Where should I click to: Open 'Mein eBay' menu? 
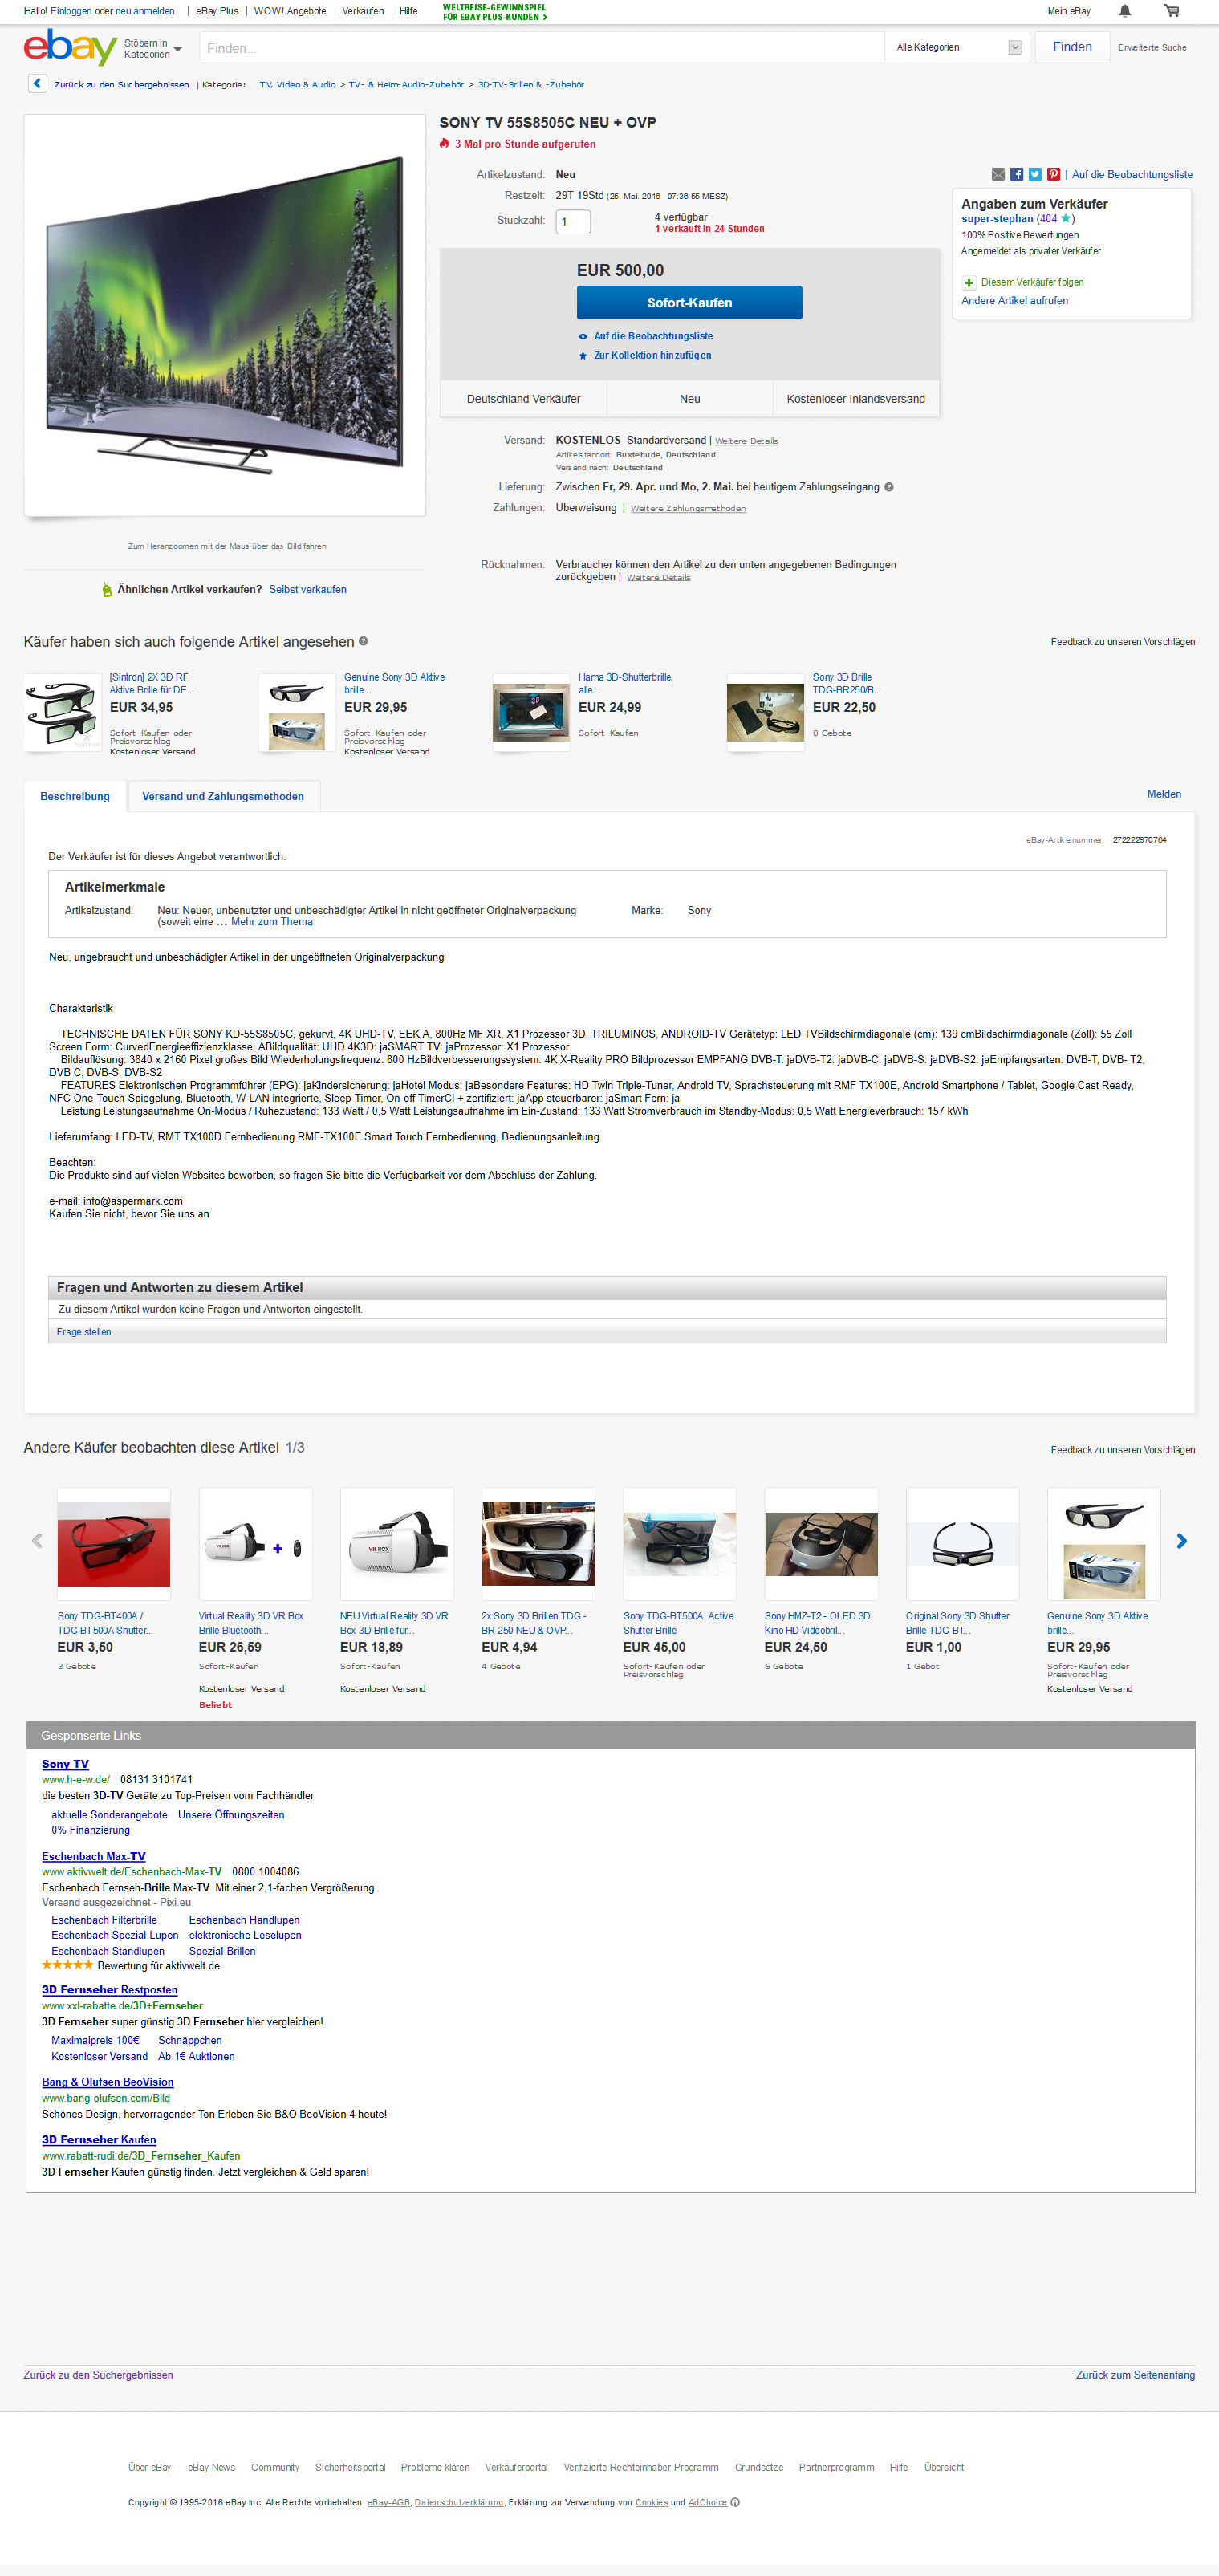click(1068, 11)
